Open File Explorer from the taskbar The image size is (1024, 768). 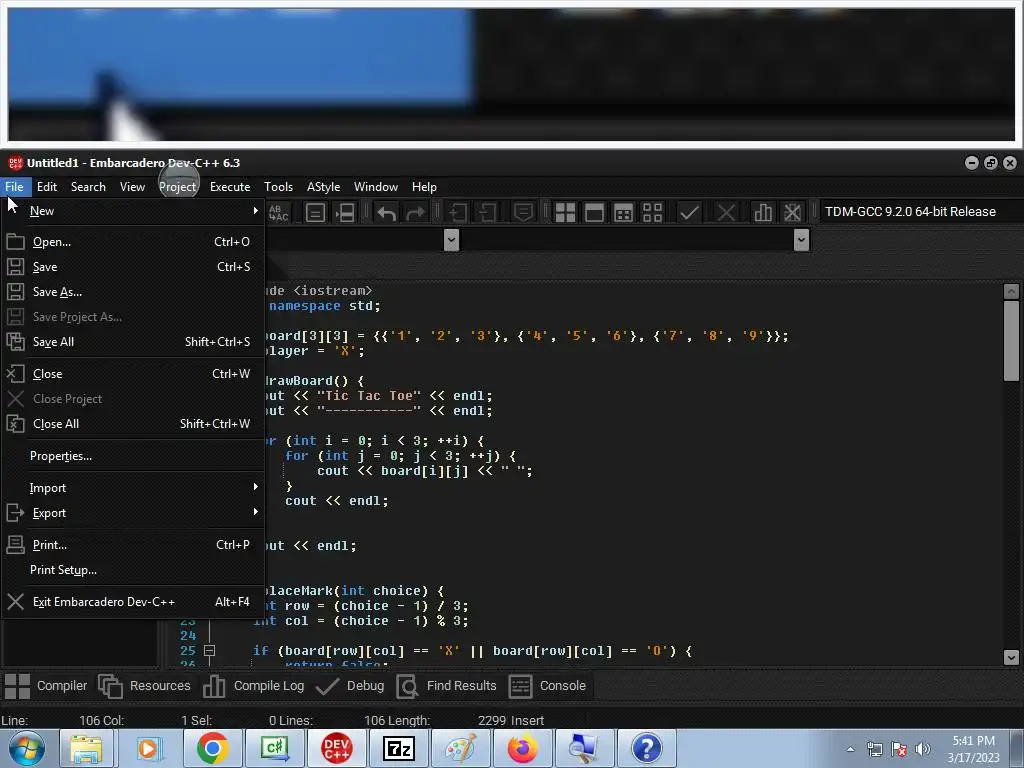(87, 748)
